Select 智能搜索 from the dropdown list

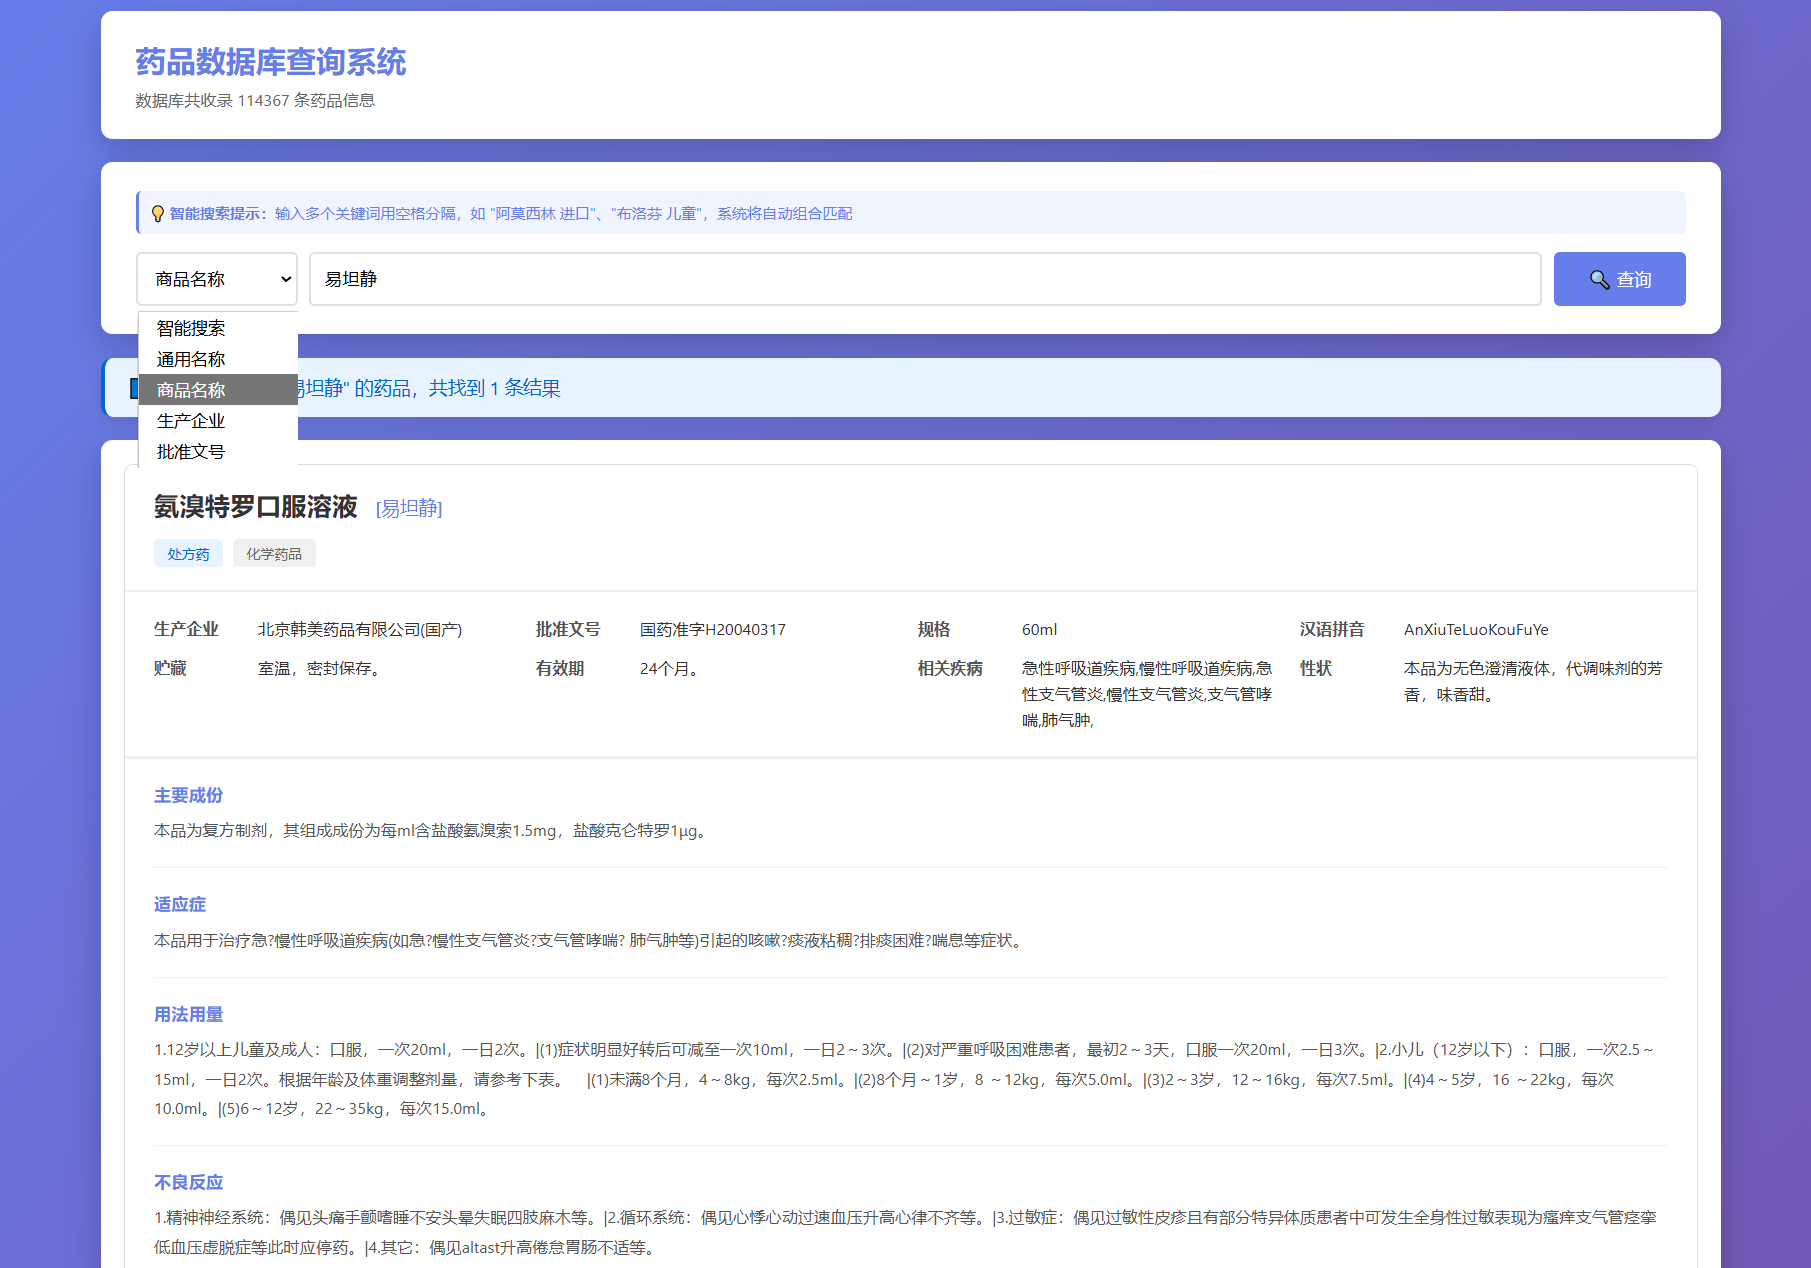point(190,327)
